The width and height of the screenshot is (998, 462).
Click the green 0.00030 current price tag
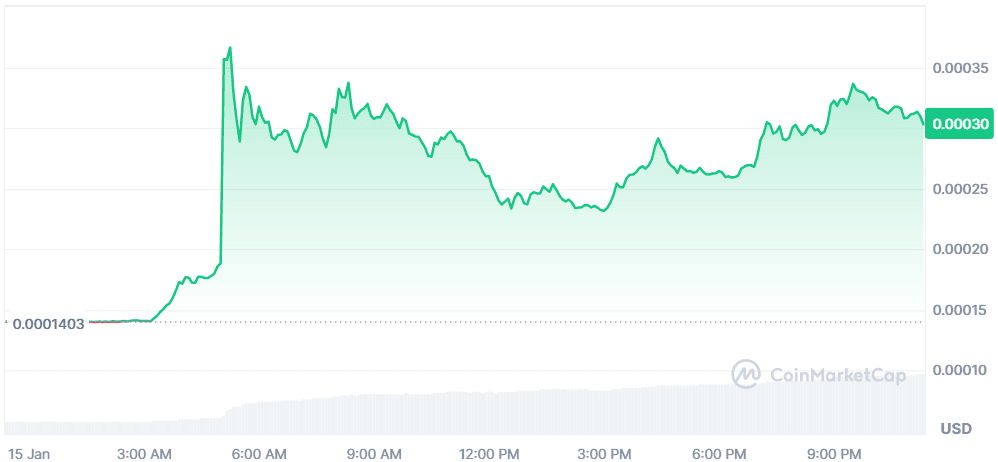click(960, 124)
